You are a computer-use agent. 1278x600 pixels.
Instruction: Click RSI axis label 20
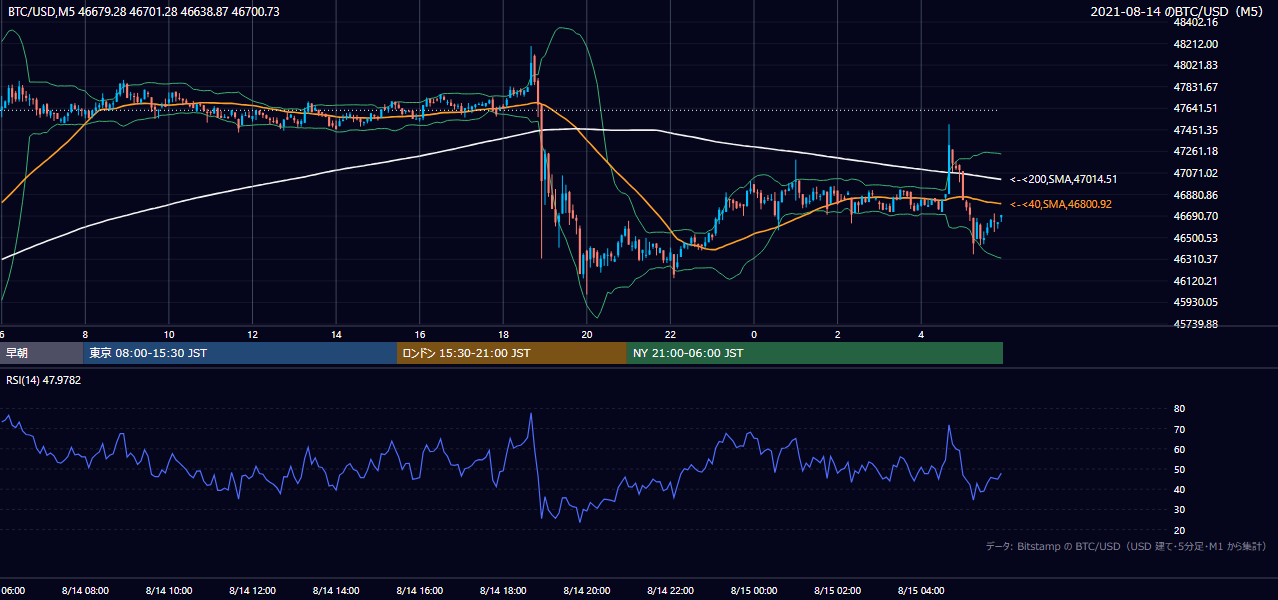1179,530
